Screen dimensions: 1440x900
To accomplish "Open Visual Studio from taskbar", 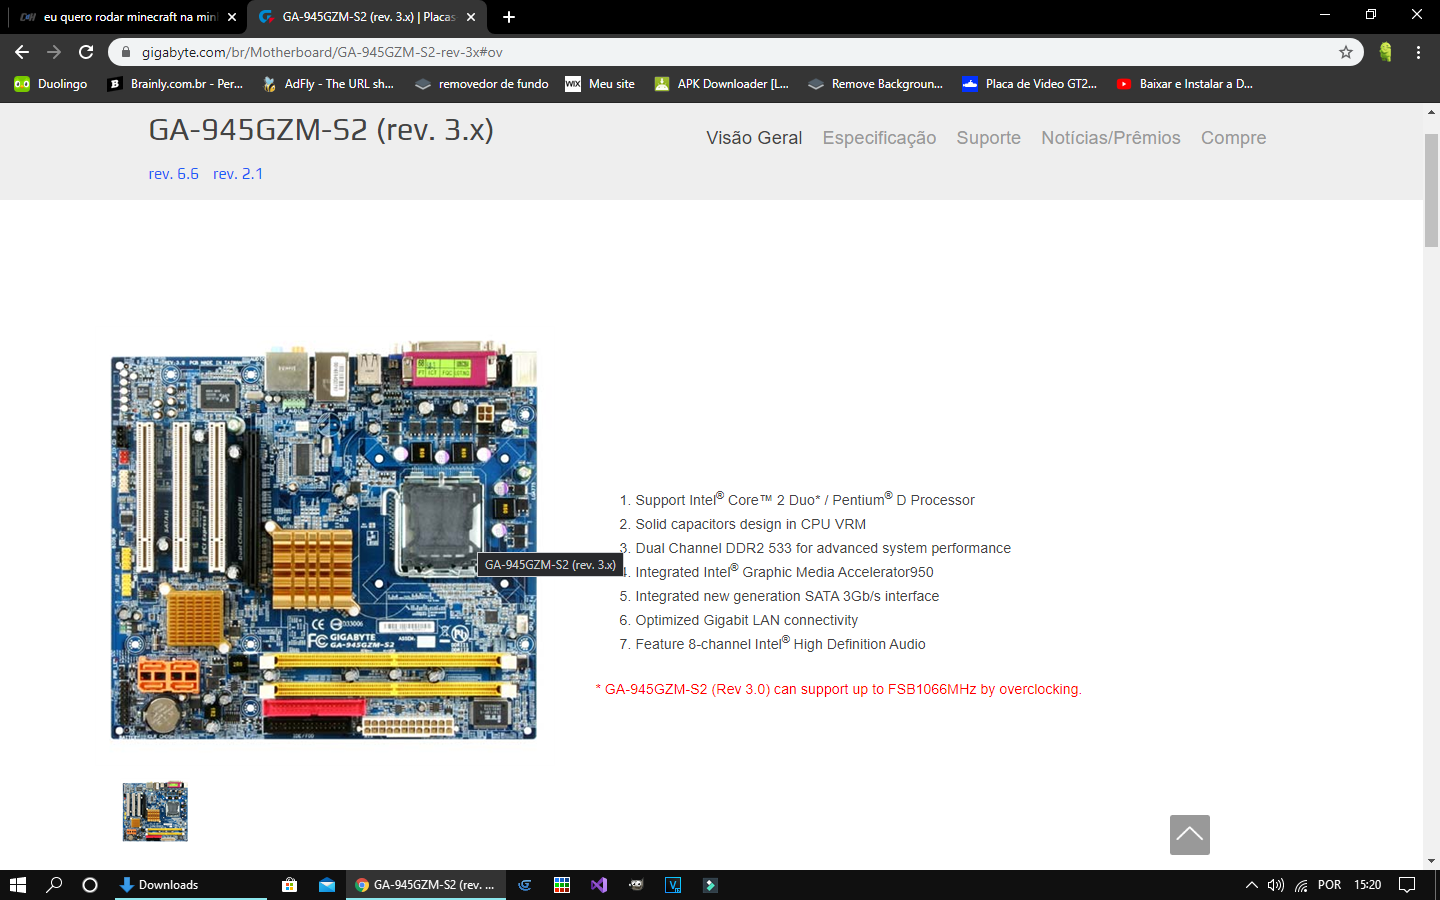I will coord(599,885).
